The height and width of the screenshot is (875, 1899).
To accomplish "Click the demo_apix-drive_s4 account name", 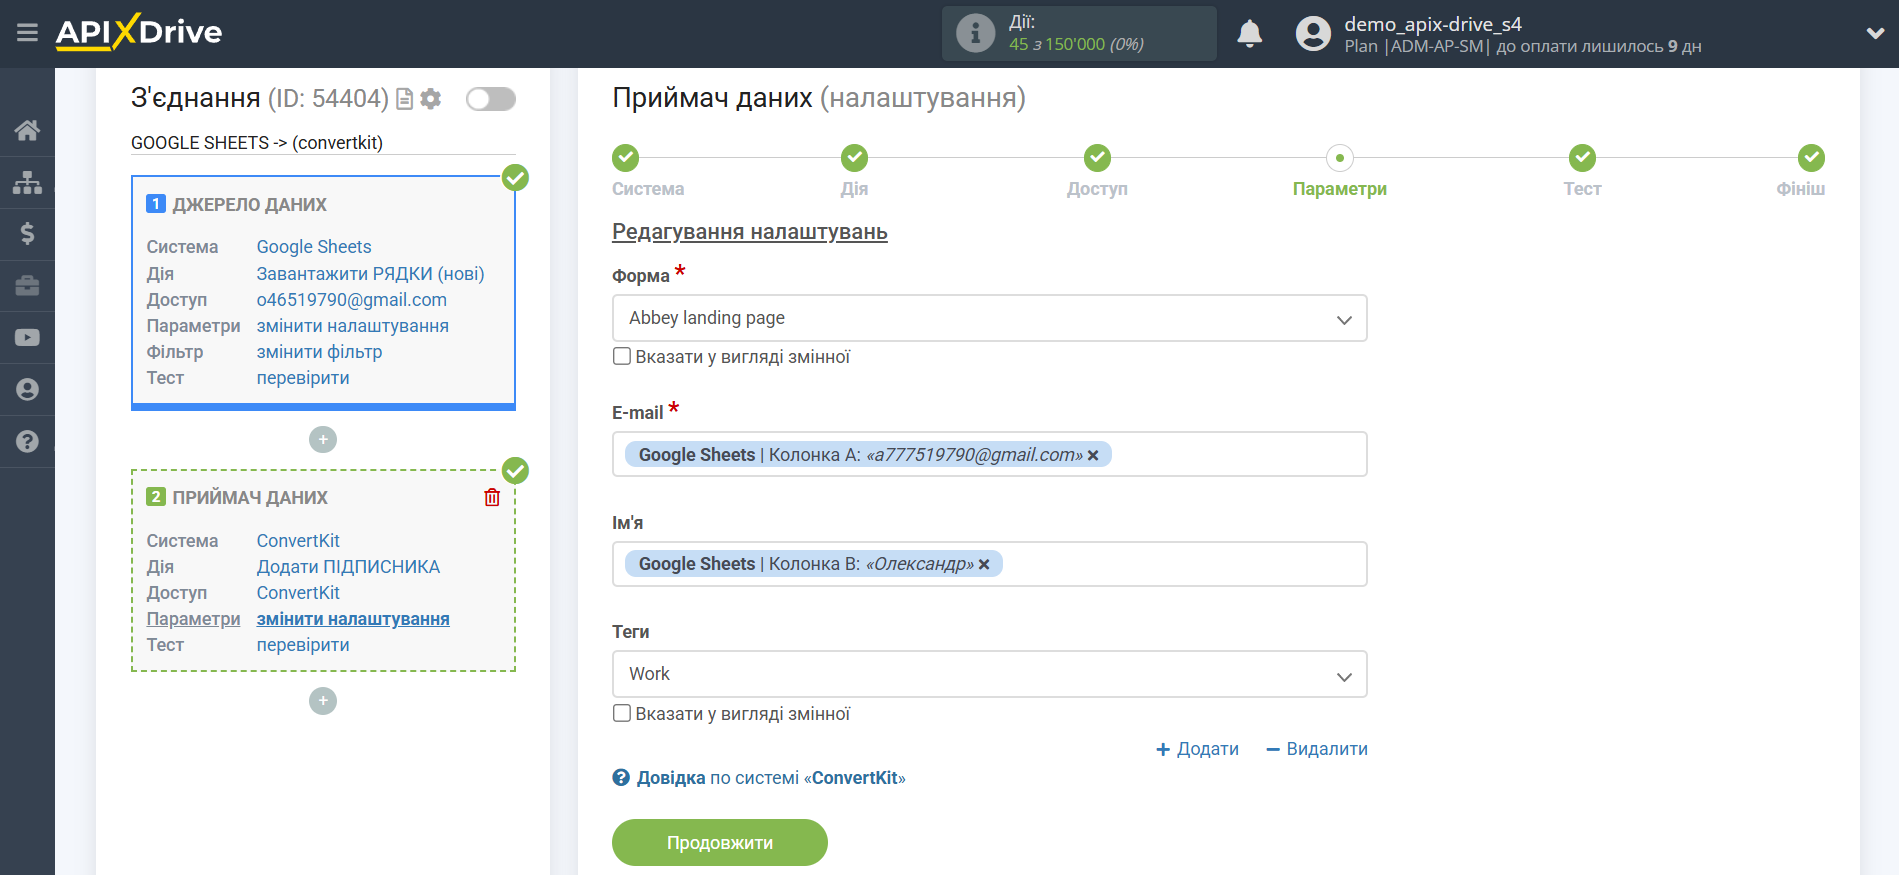I will 1433,24.
